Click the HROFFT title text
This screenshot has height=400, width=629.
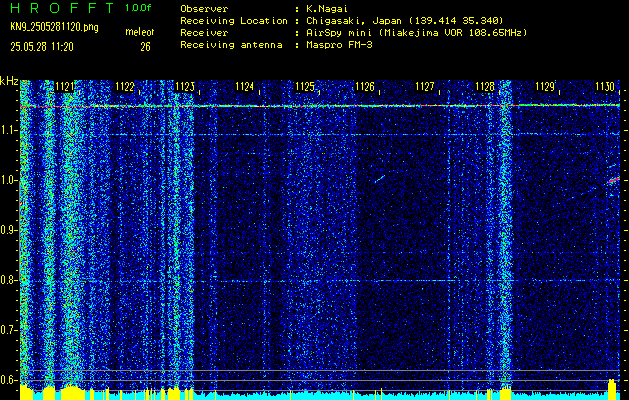pos(62,8)
